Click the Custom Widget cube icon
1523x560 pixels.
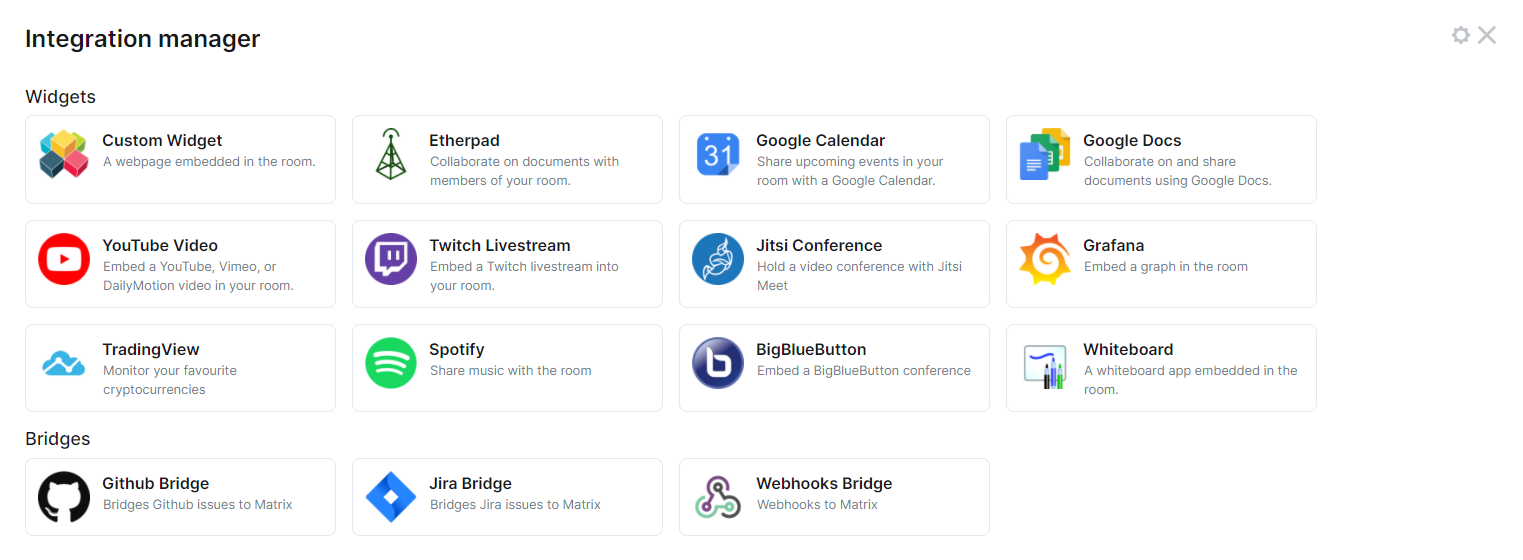64,155
